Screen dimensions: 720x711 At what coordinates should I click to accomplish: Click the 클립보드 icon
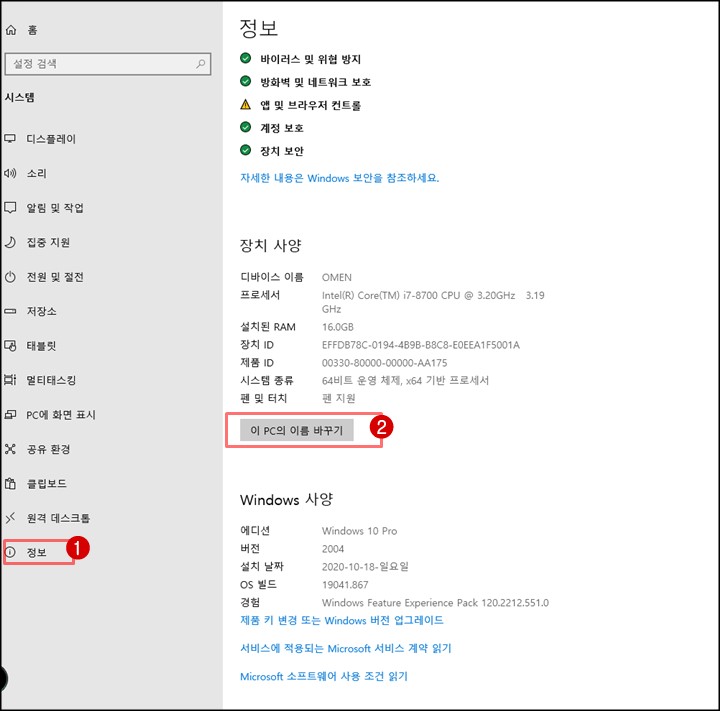pyautogui.click(x=10, y=484)
